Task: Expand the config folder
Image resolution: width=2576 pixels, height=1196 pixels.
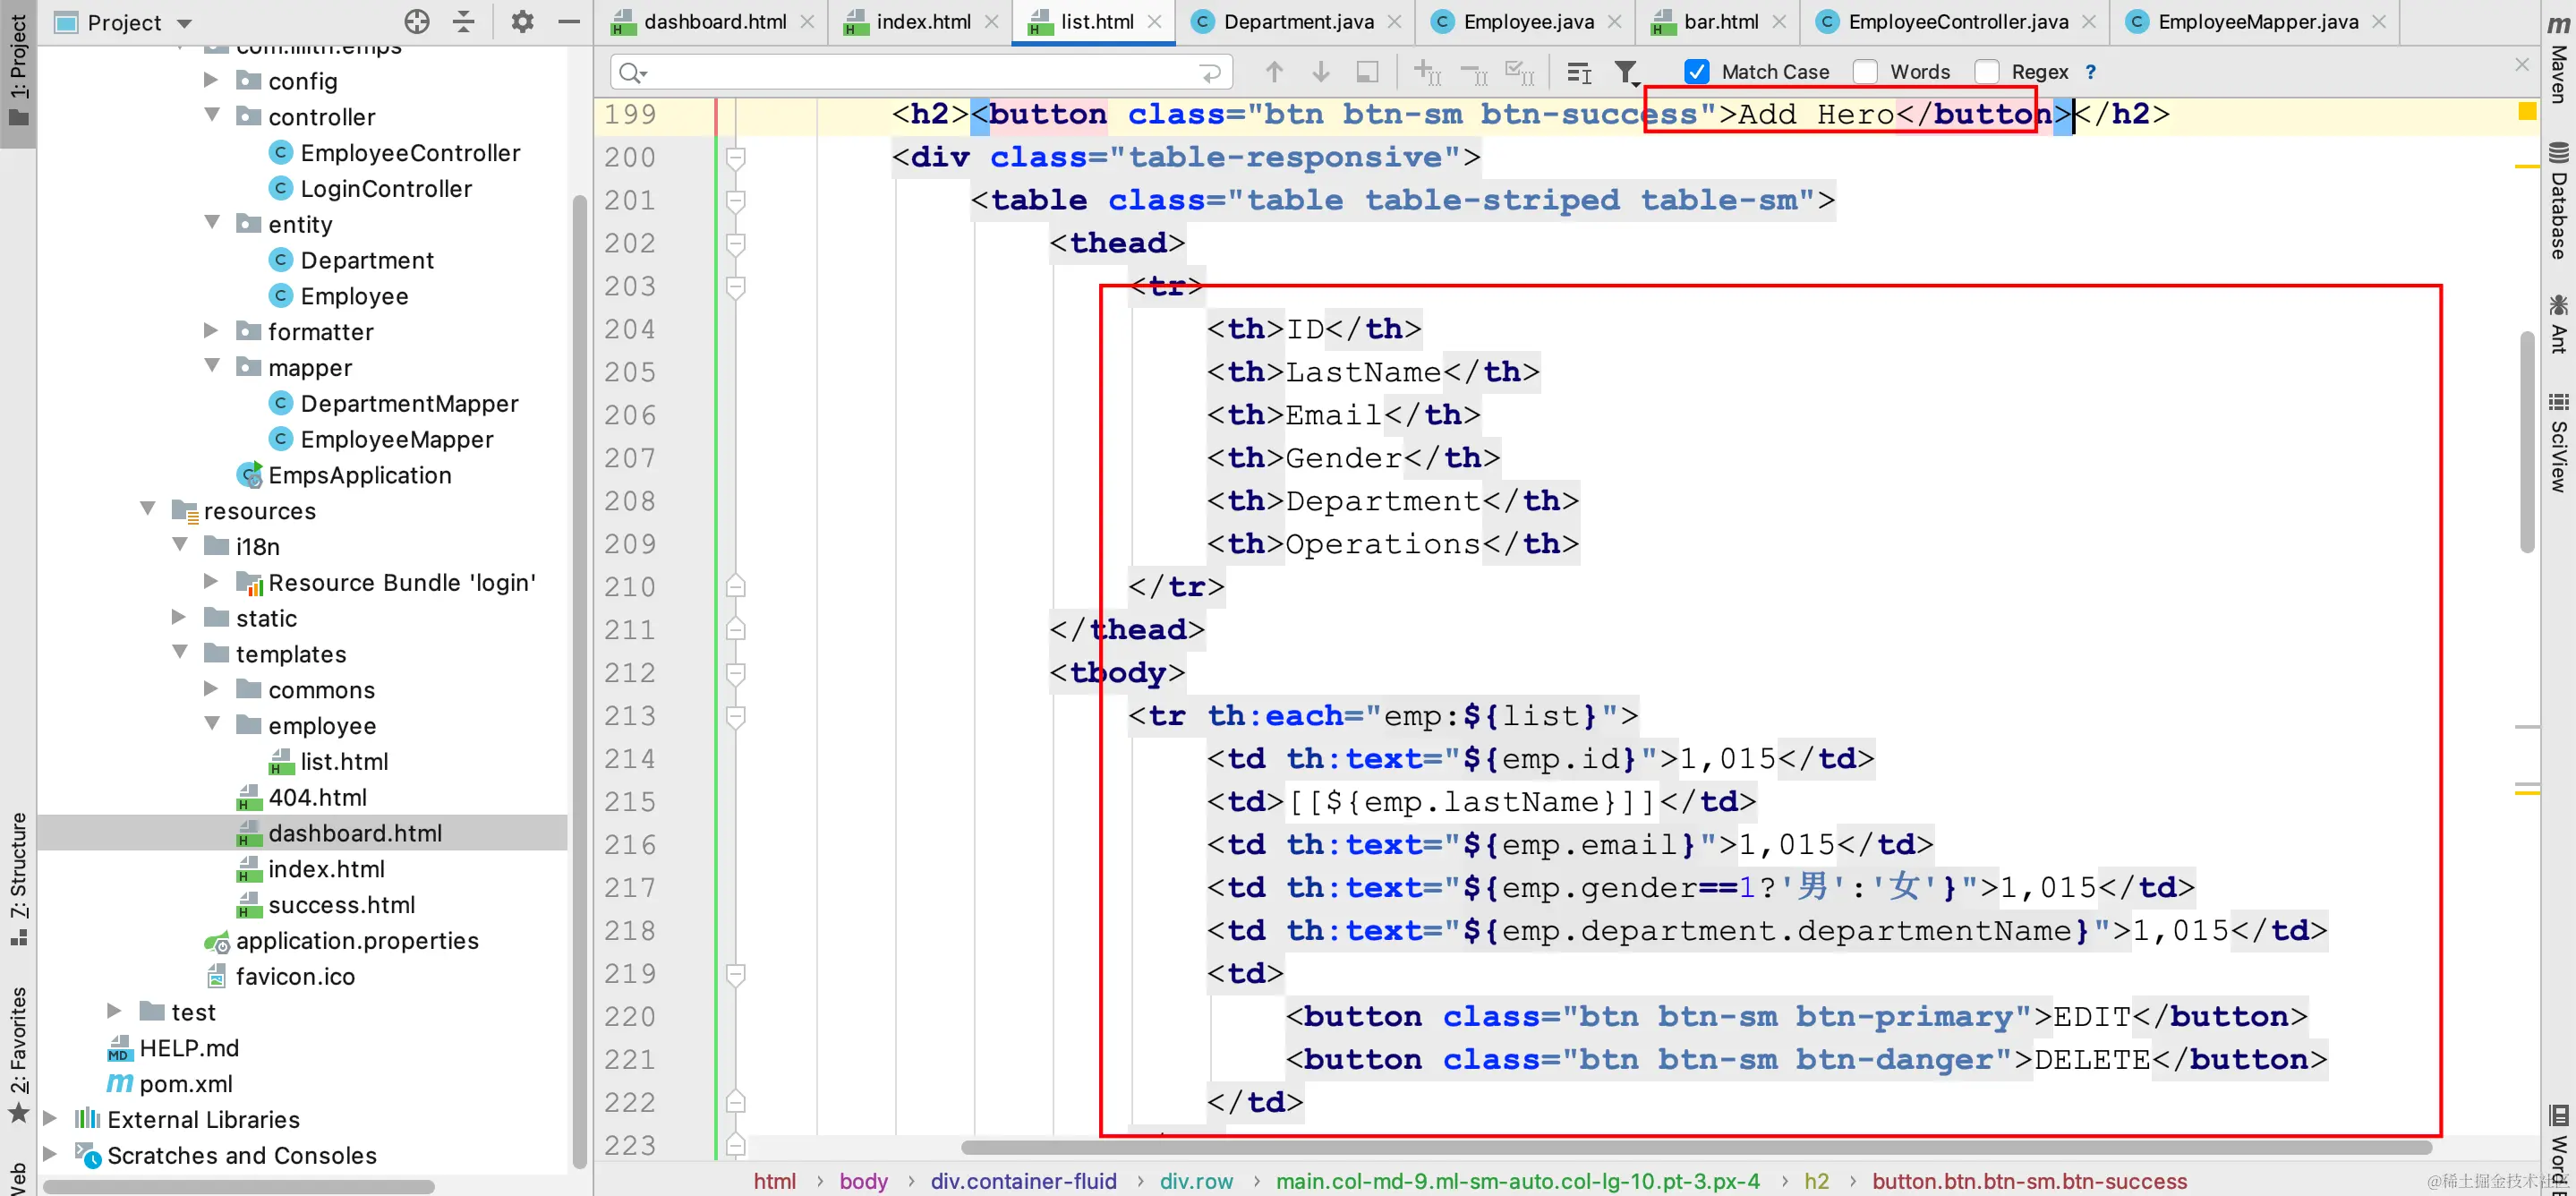Action: (x=211, y=79)
